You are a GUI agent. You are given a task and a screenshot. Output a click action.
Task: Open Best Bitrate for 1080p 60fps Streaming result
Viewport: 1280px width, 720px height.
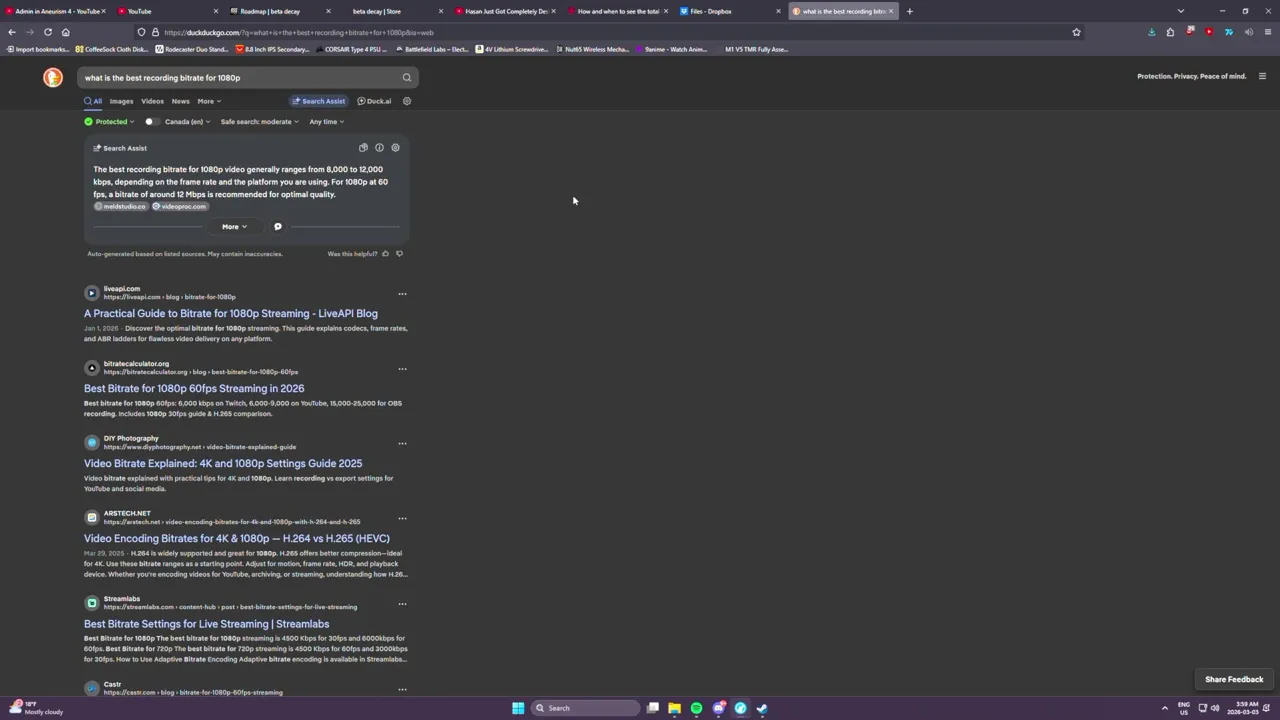tap(194, 388)
